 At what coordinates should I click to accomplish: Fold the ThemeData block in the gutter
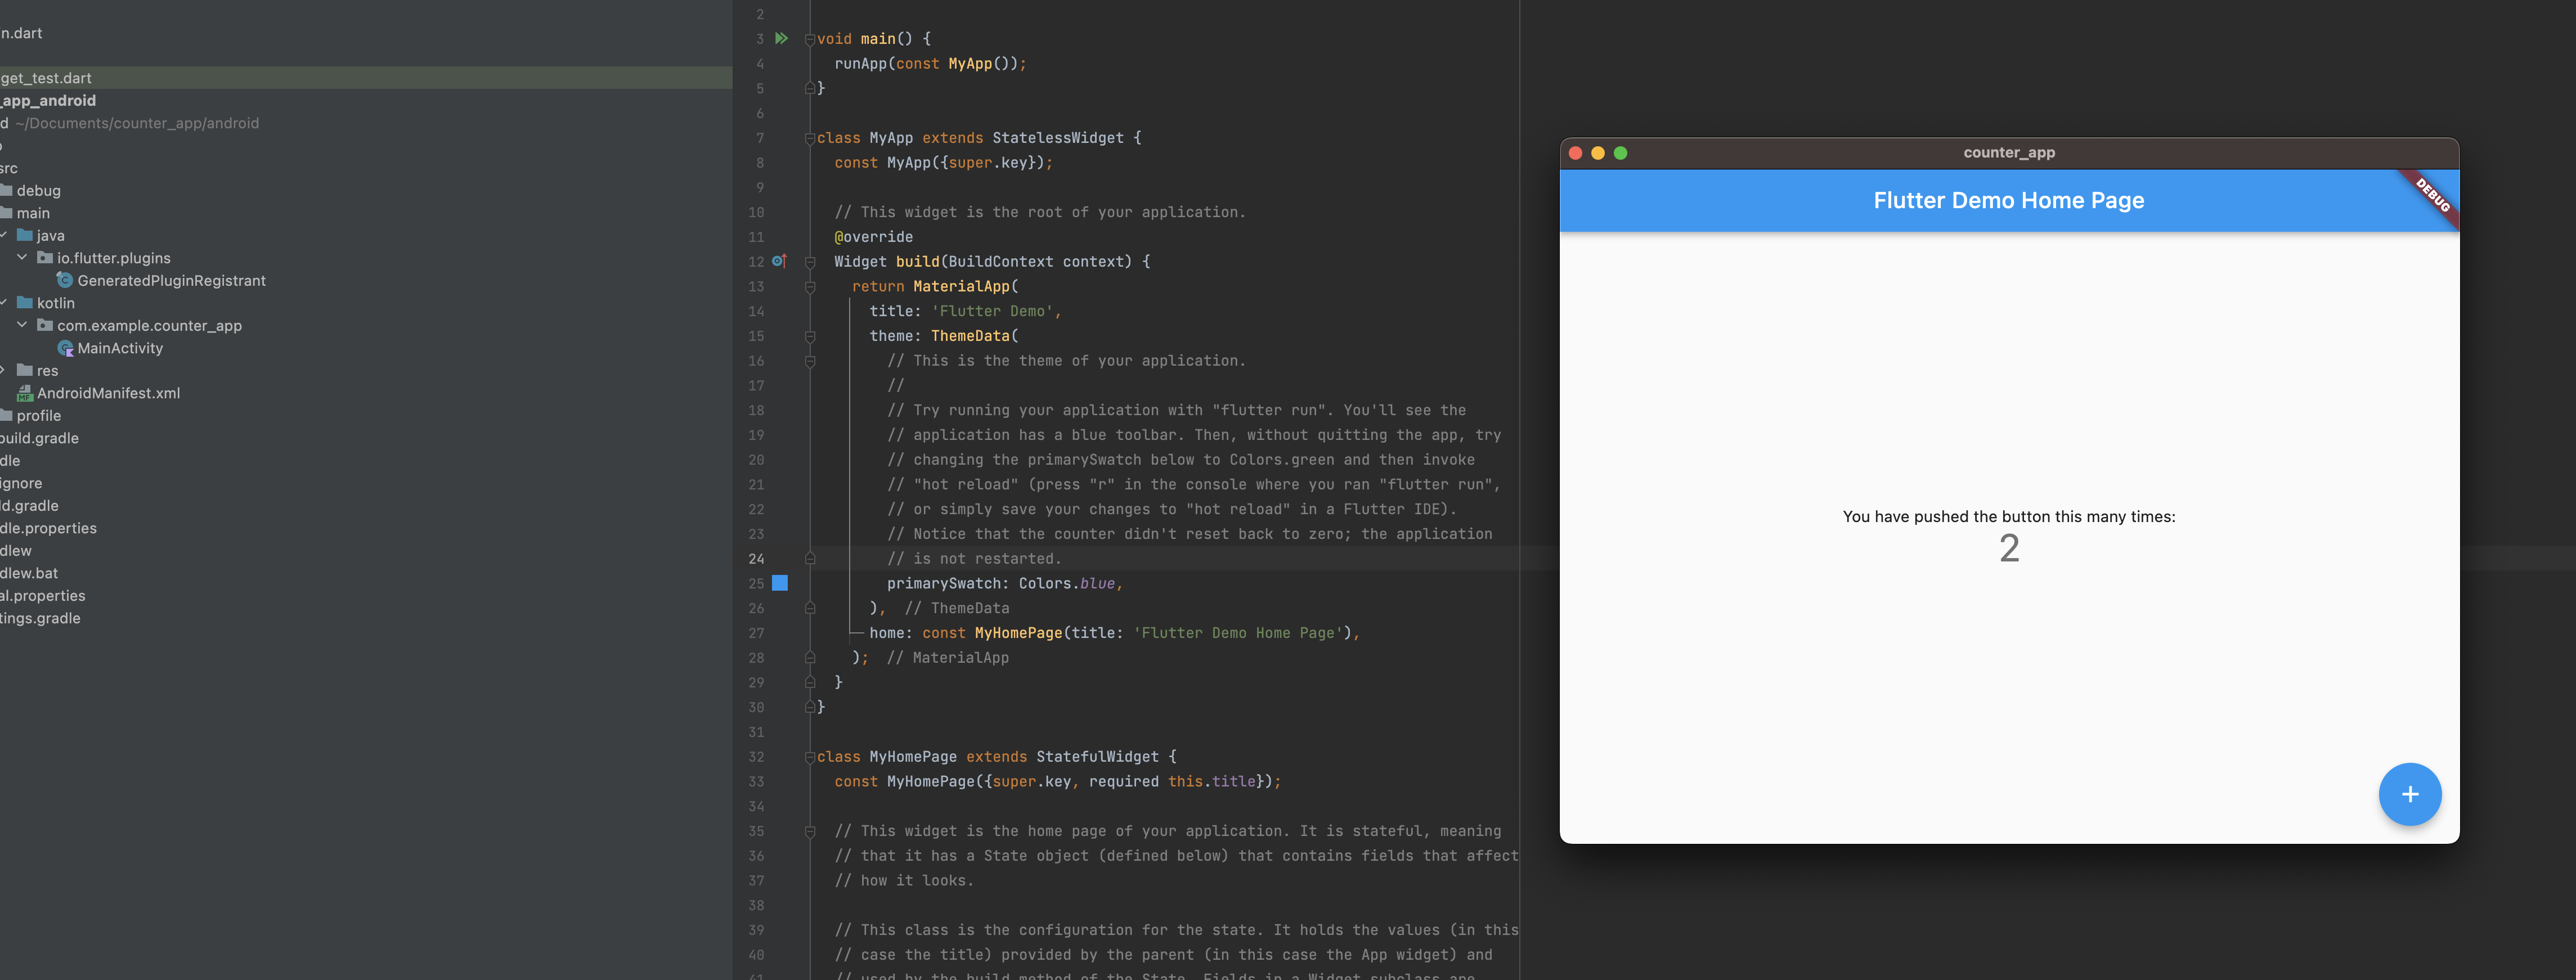(810, 336)
